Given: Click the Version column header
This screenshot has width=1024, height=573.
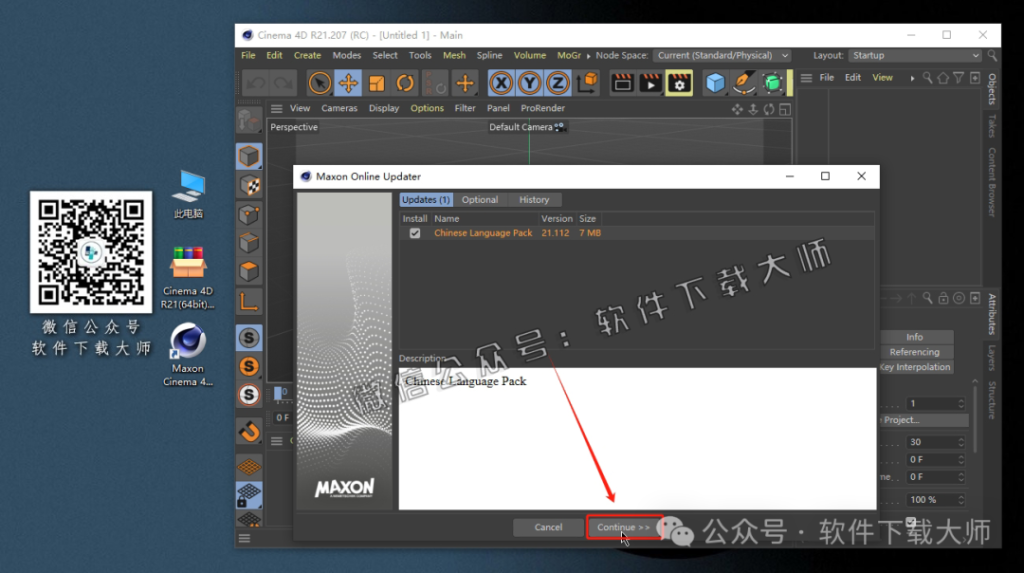Looking at the screenshot, I should tap(556, 219).
